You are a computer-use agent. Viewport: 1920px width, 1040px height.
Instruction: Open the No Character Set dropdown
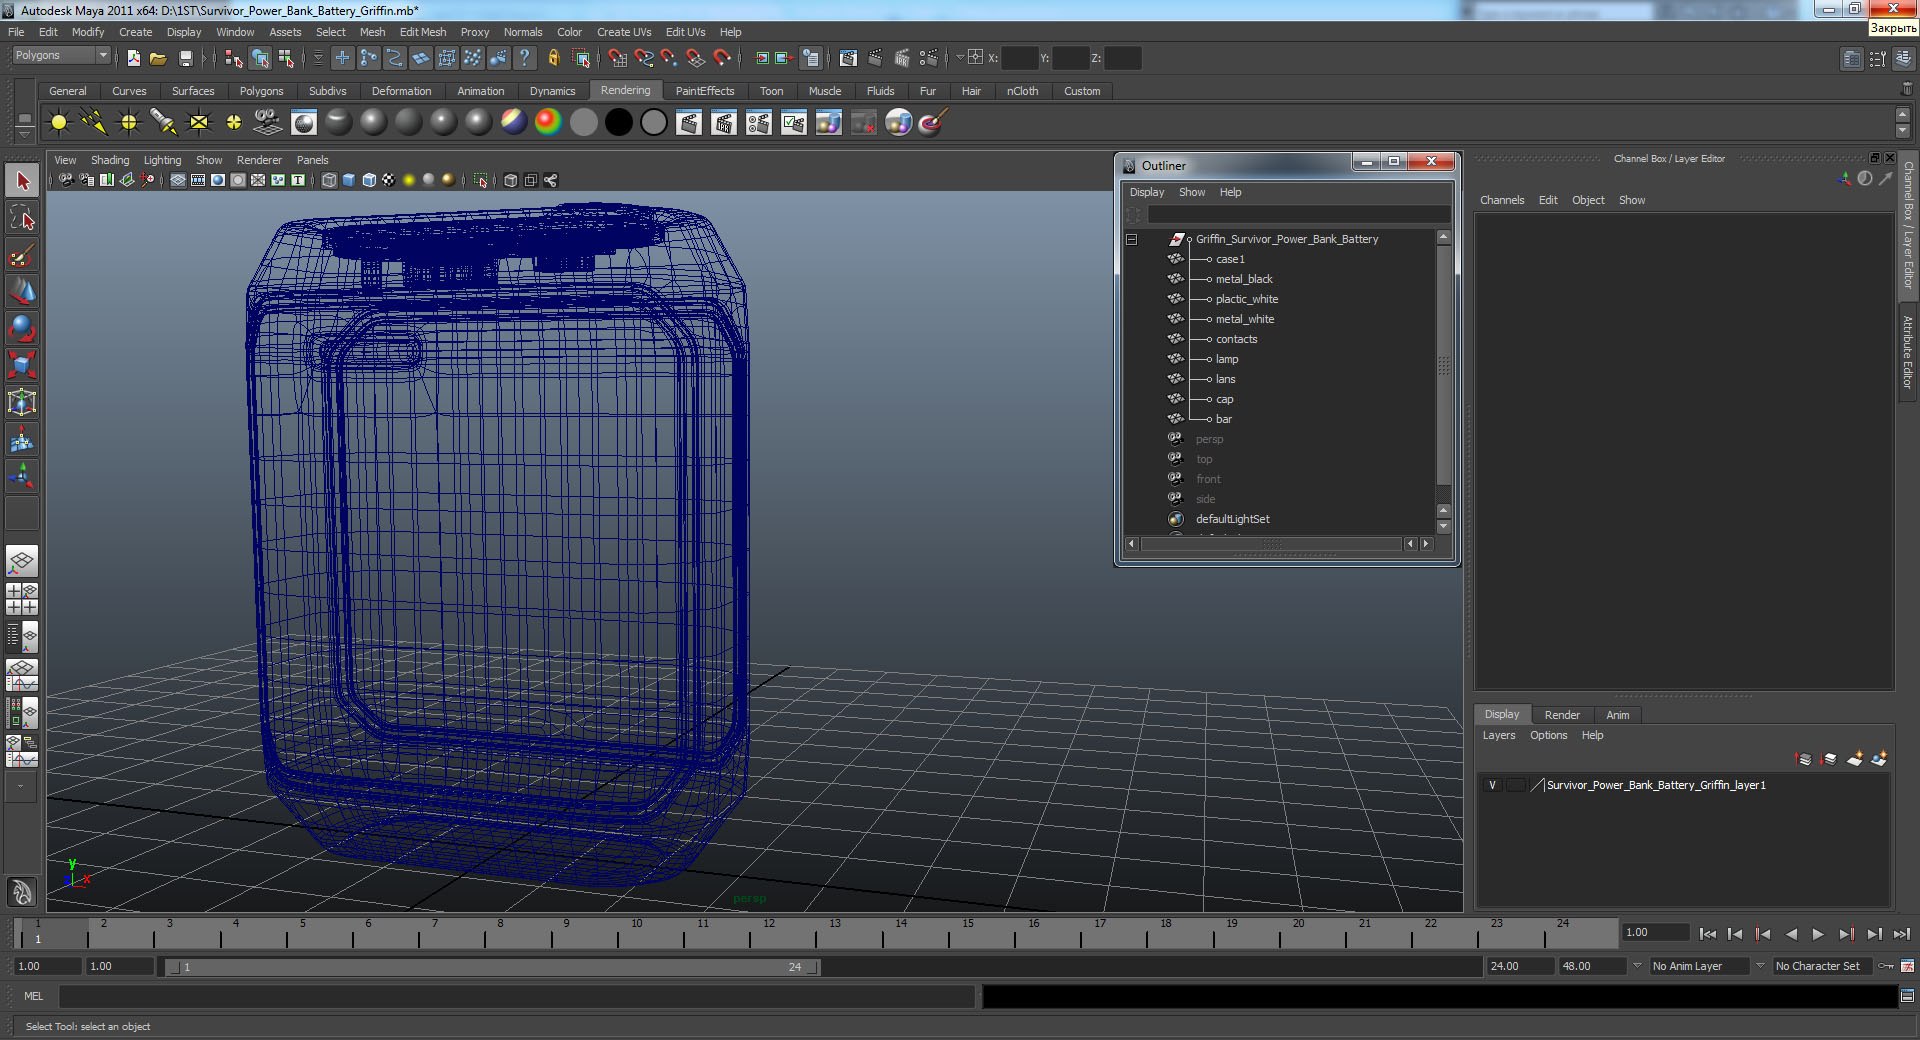1824,966
